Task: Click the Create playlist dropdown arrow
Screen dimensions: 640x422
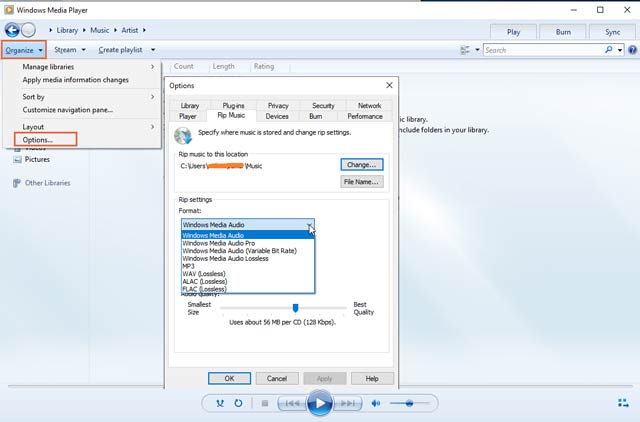Action: (x=153, y=50)
